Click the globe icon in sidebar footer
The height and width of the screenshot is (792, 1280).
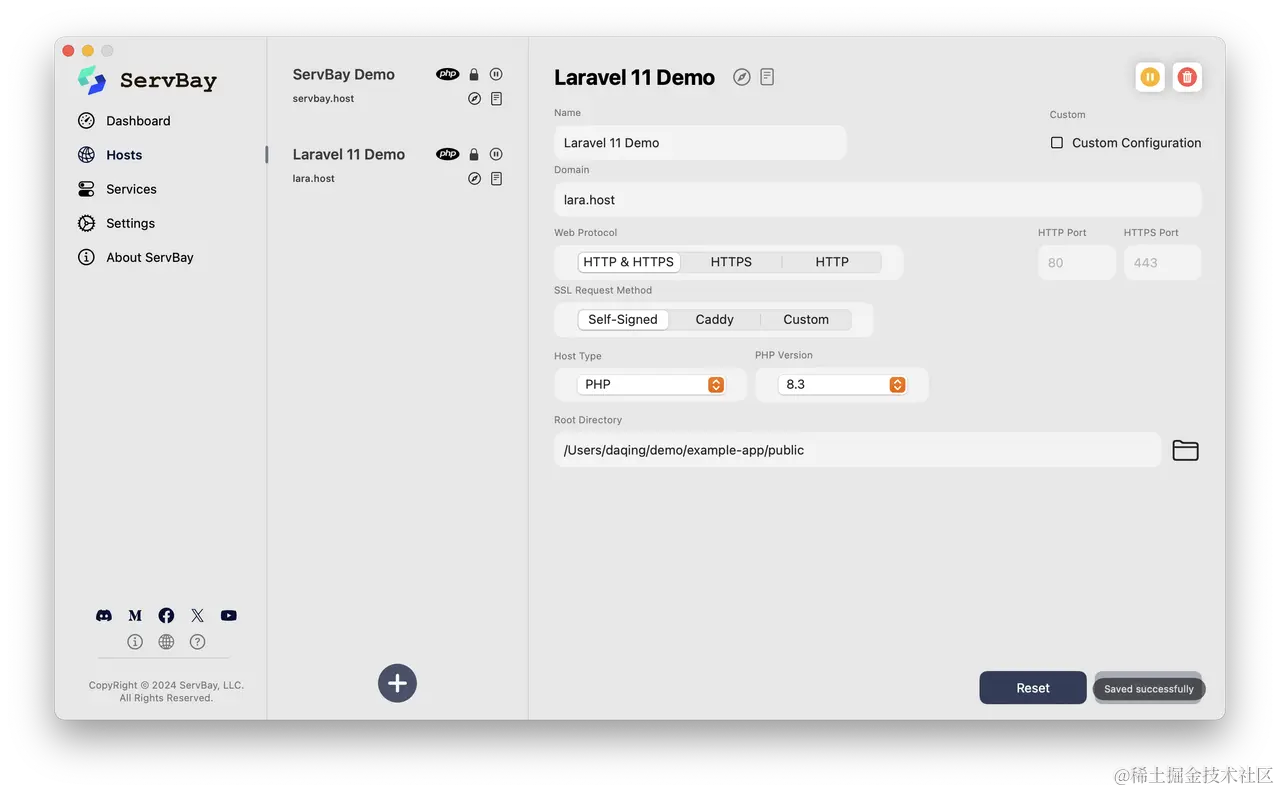point(166,642)
